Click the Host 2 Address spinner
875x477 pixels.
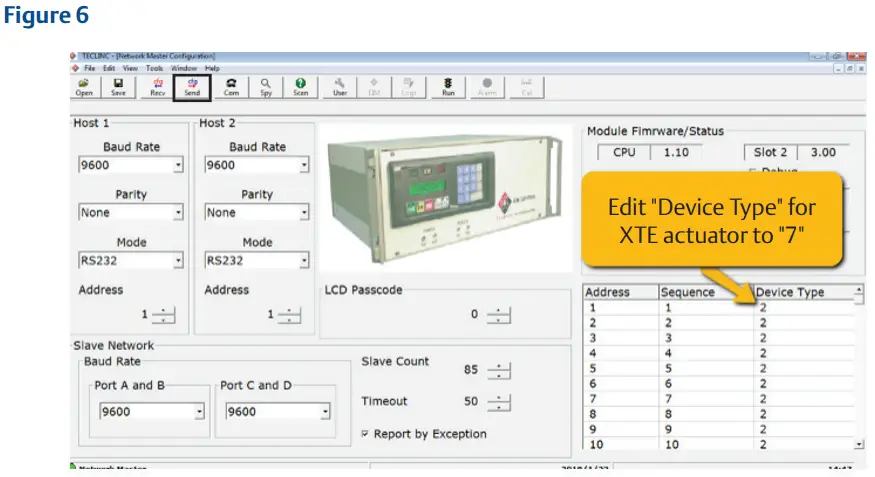point(289,315)
